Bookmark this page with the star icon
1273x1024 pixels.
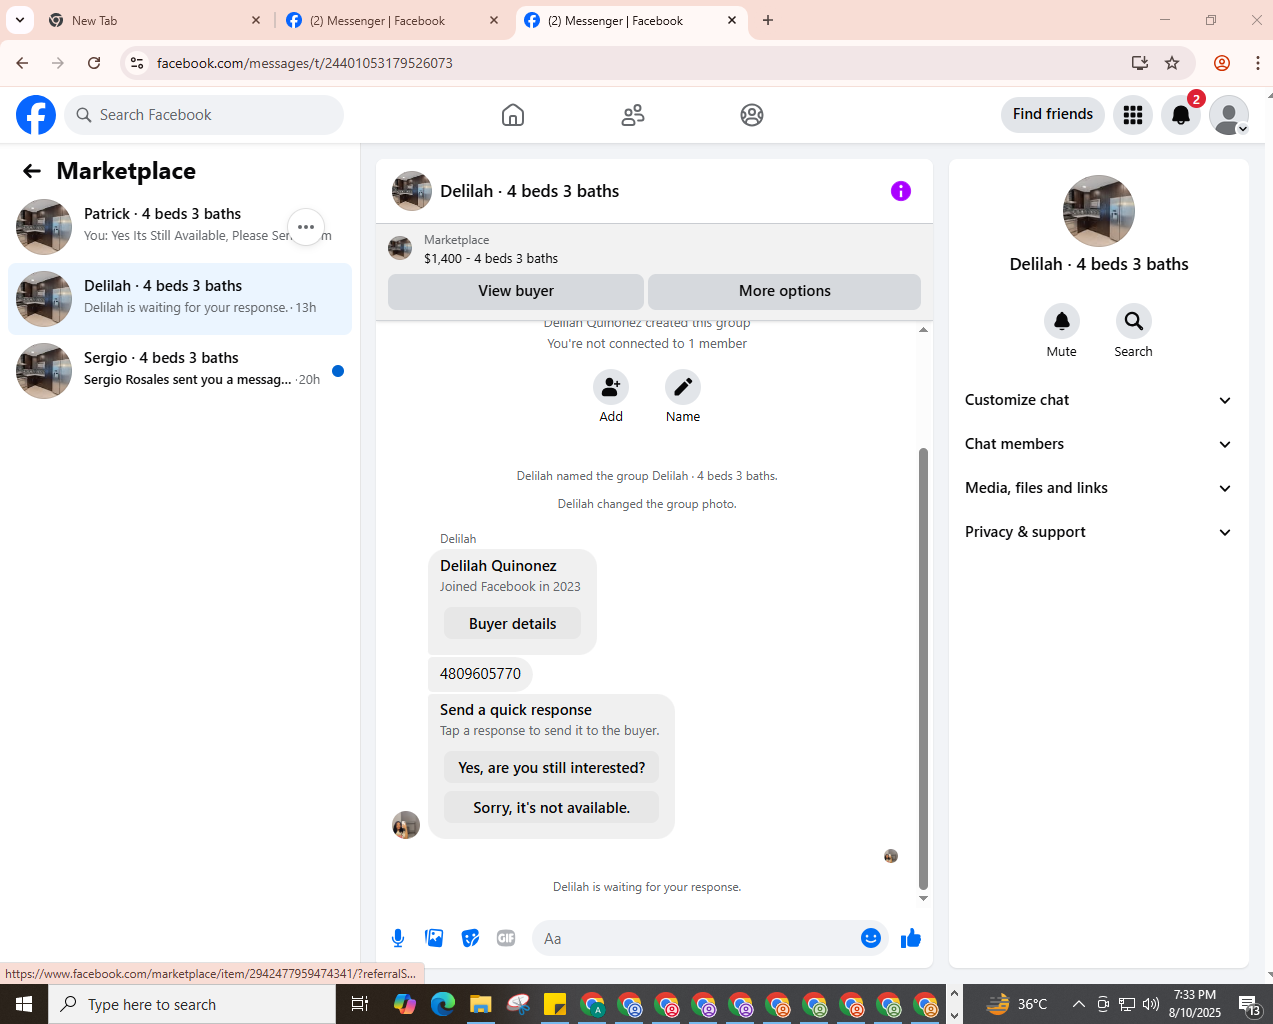[x=1172, y=63]
